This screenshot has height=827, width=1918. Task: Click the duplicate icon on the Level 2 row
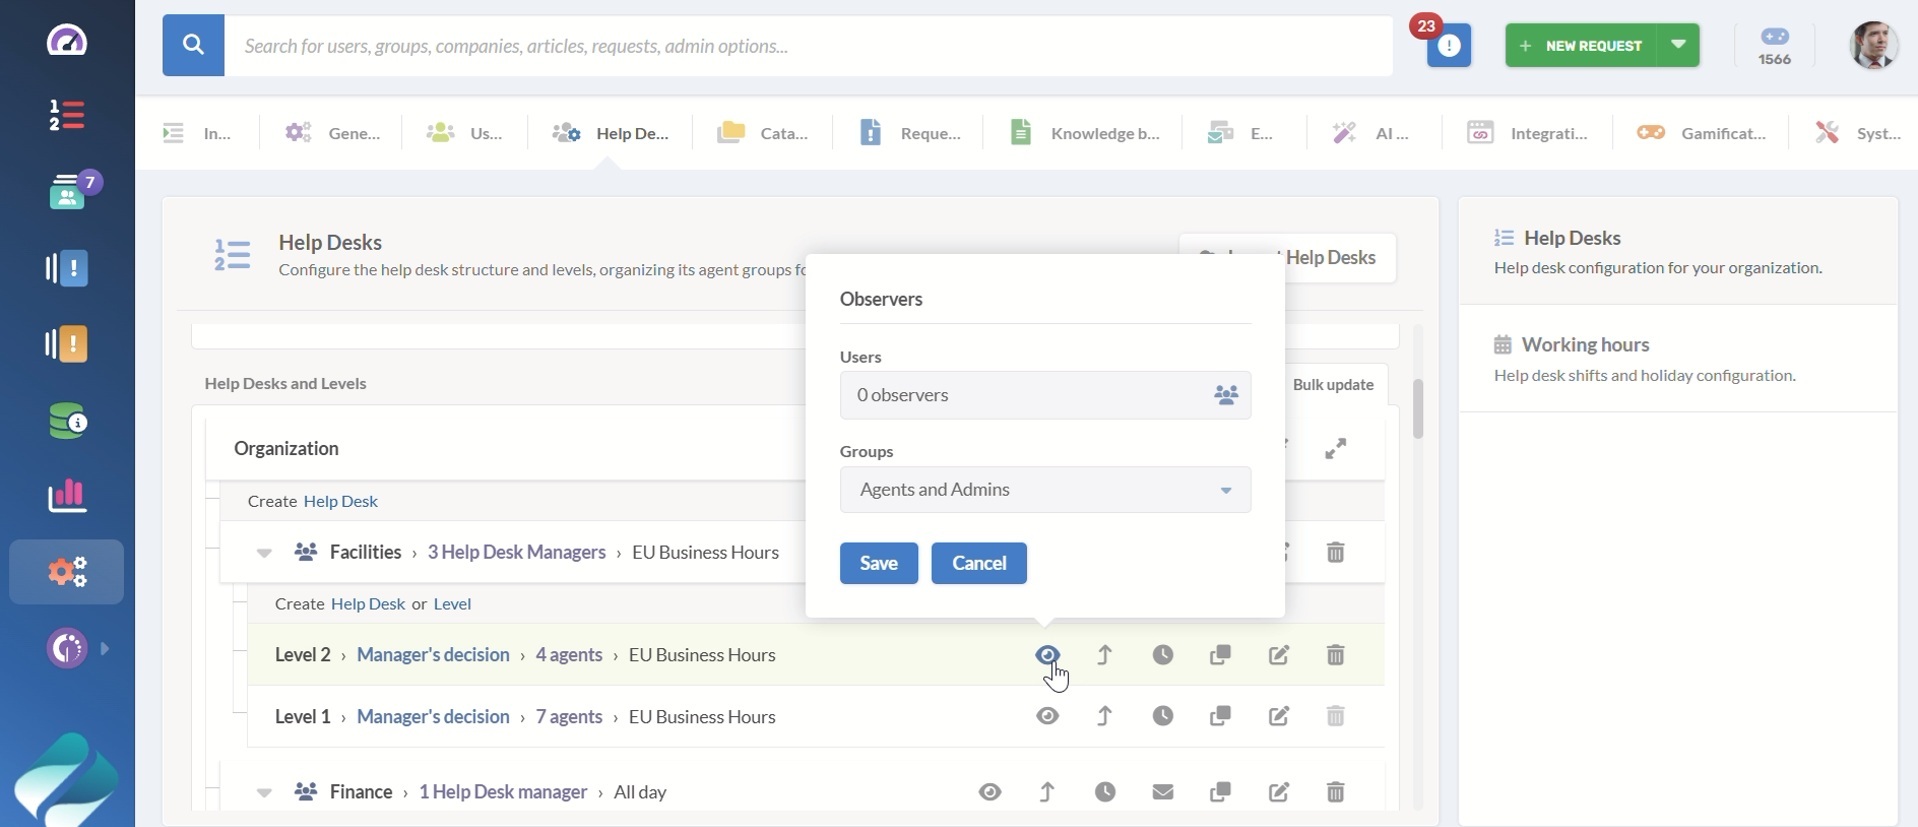(x=1220, y=655)
